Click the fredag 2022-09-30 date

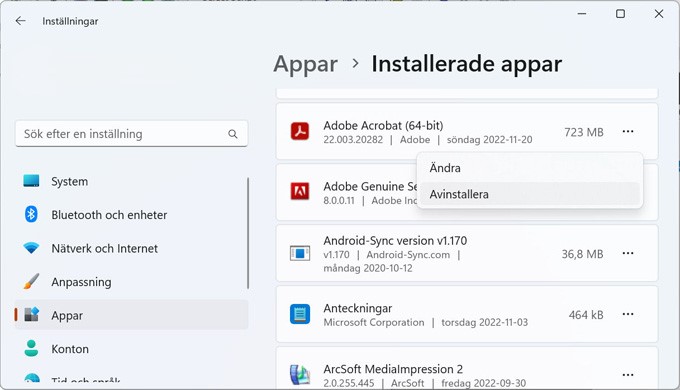tap(484, 383)
